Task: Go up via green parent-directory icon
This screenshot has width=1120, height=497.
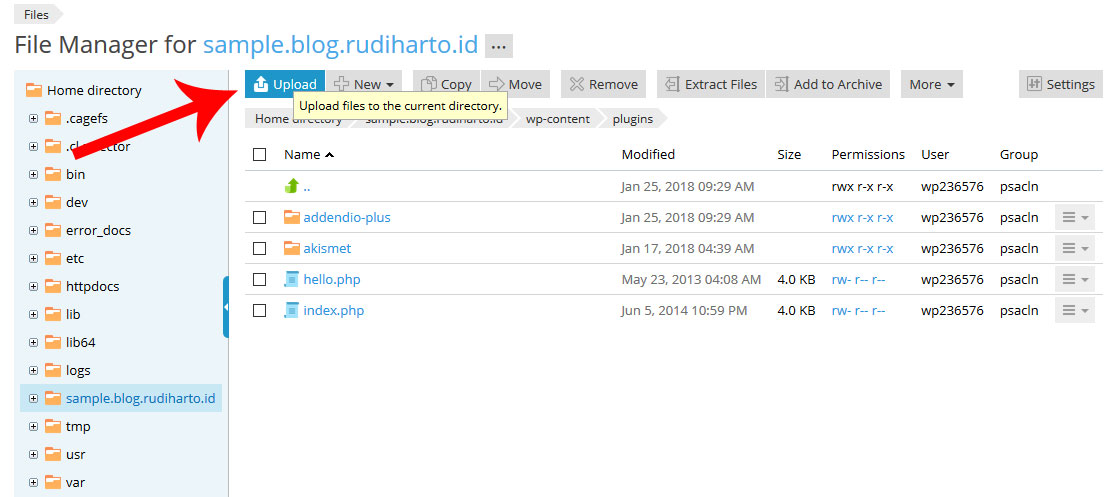Action: [291, 186]
